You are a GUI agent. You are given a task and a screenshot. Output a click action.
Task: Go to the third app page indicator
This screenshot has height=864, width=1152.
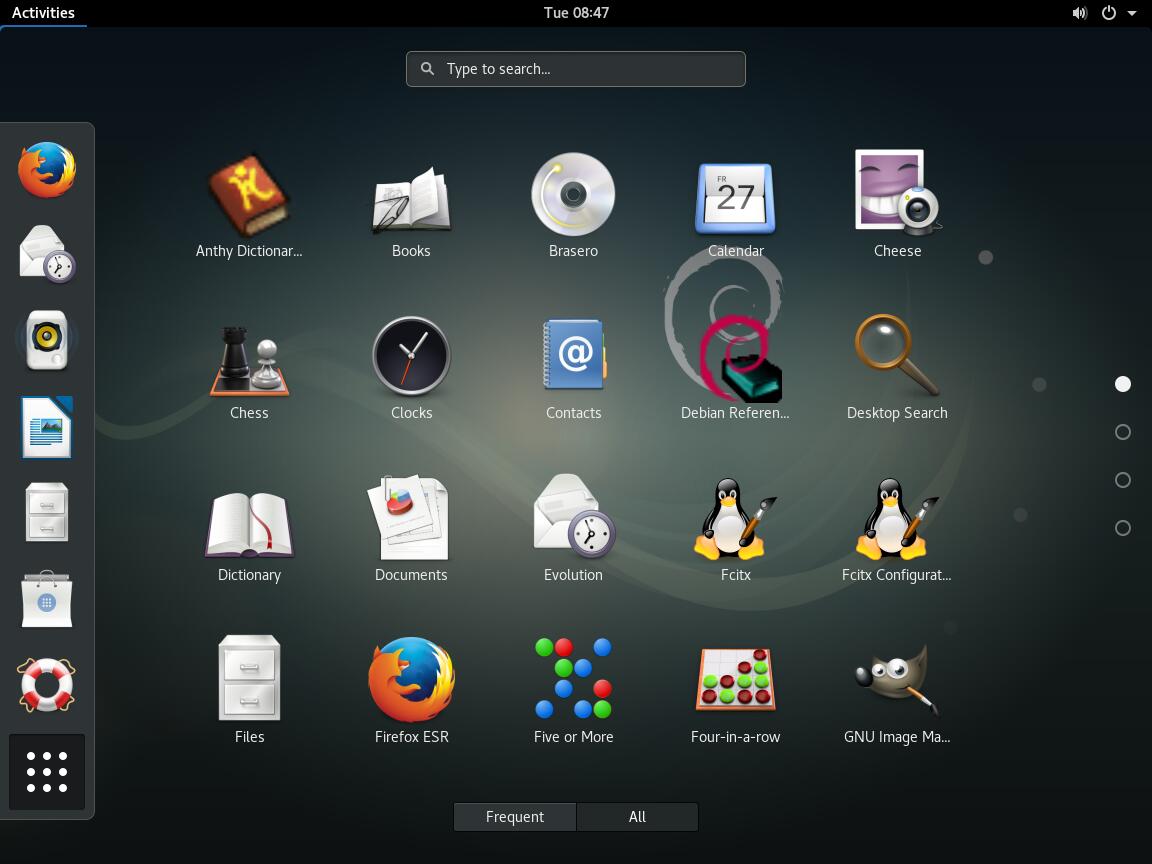1123,480
